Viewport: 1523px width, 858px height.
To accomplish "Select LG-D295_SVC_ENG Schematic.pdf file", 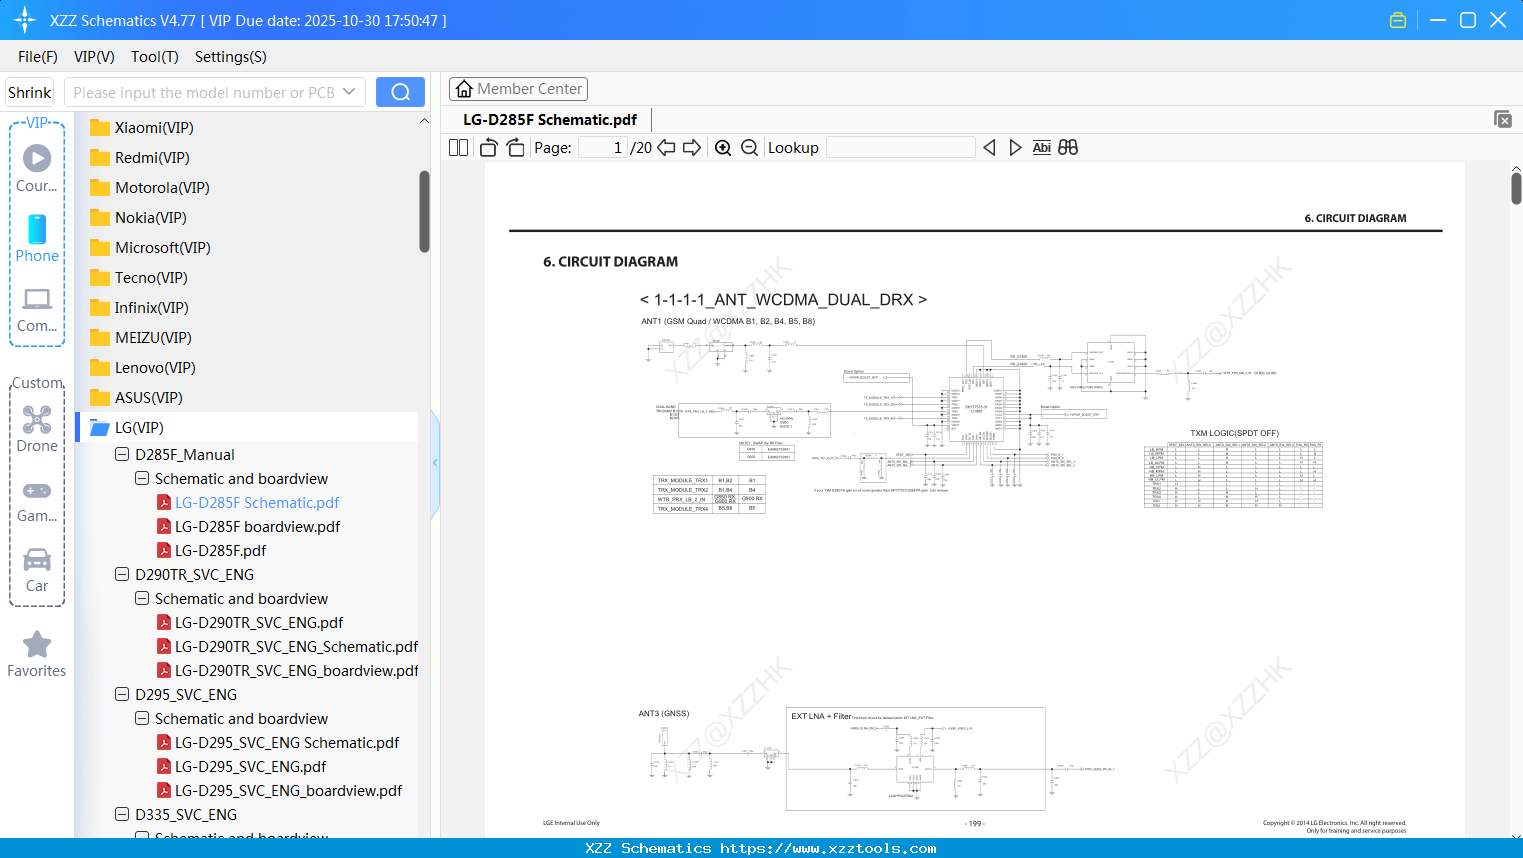I will tap(287, 742).
